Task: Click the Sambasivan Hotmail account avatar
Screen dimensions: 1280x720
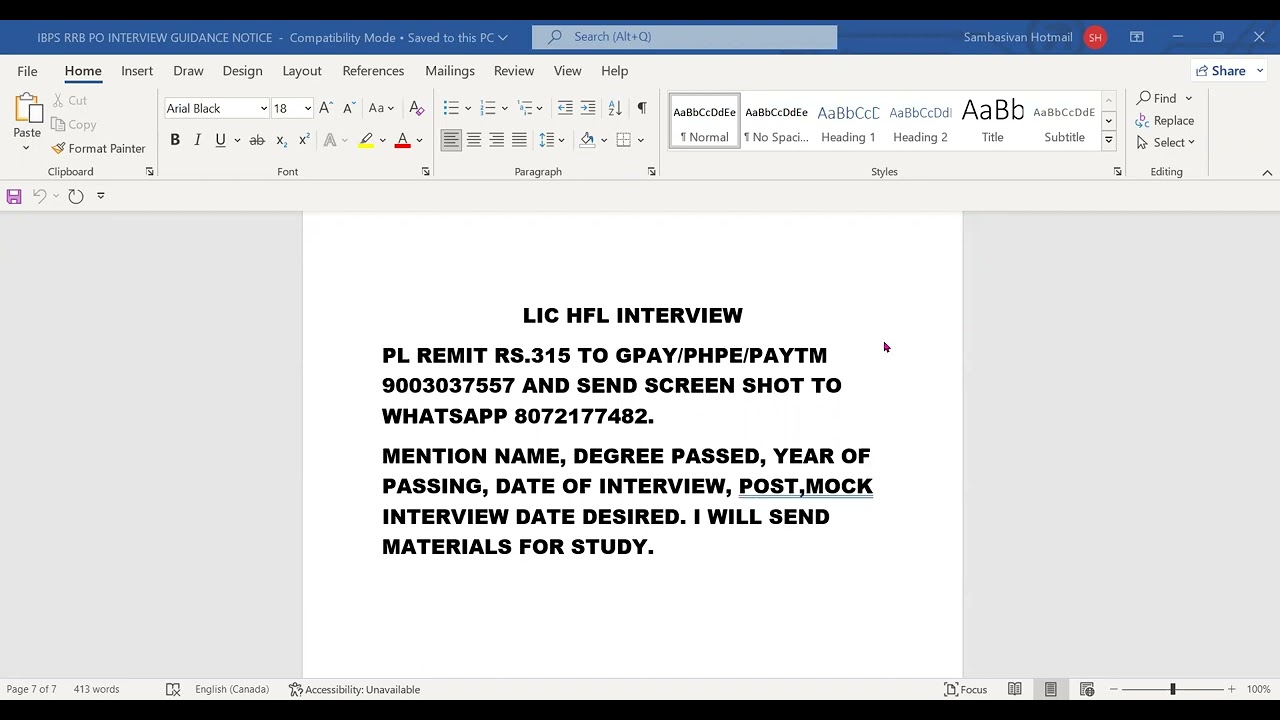Action: click(1095, 37)
